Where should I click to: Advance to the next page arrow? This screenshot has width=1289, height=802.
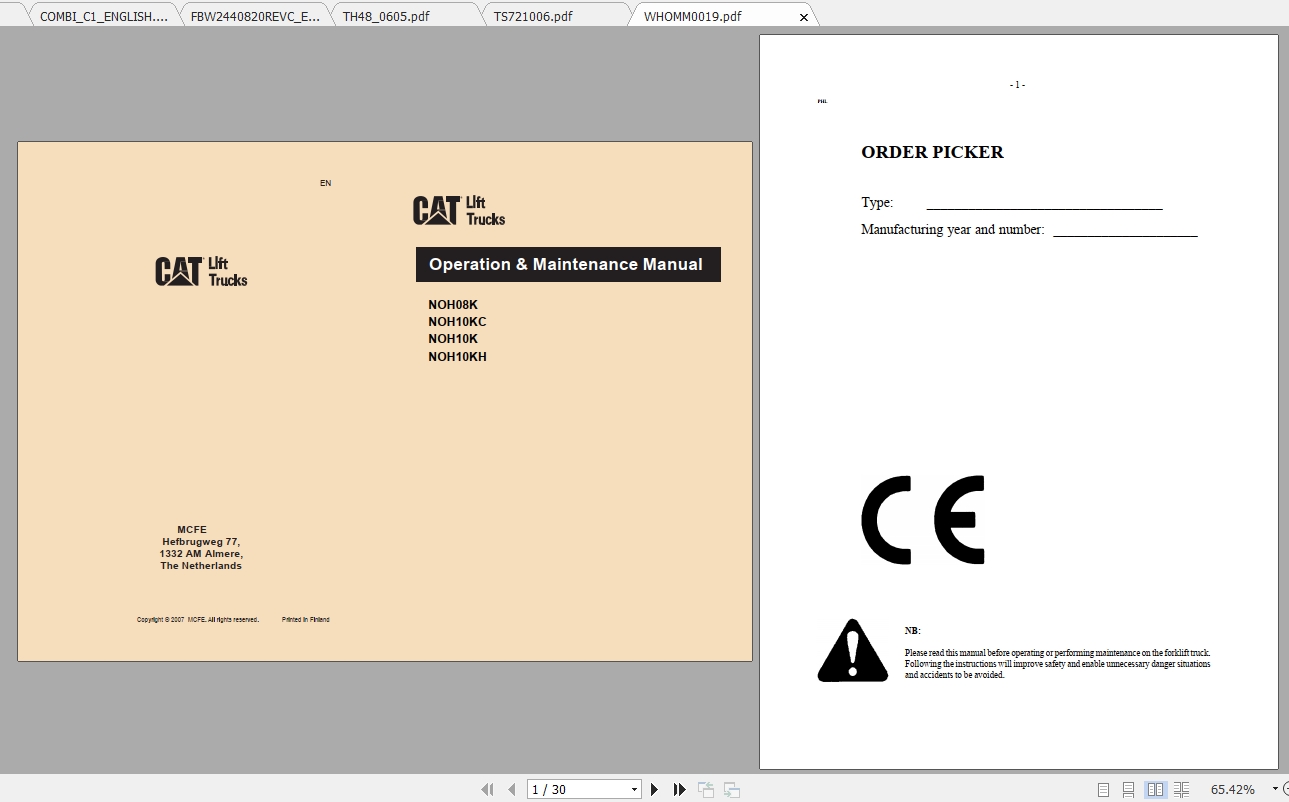tap(653, 789)
